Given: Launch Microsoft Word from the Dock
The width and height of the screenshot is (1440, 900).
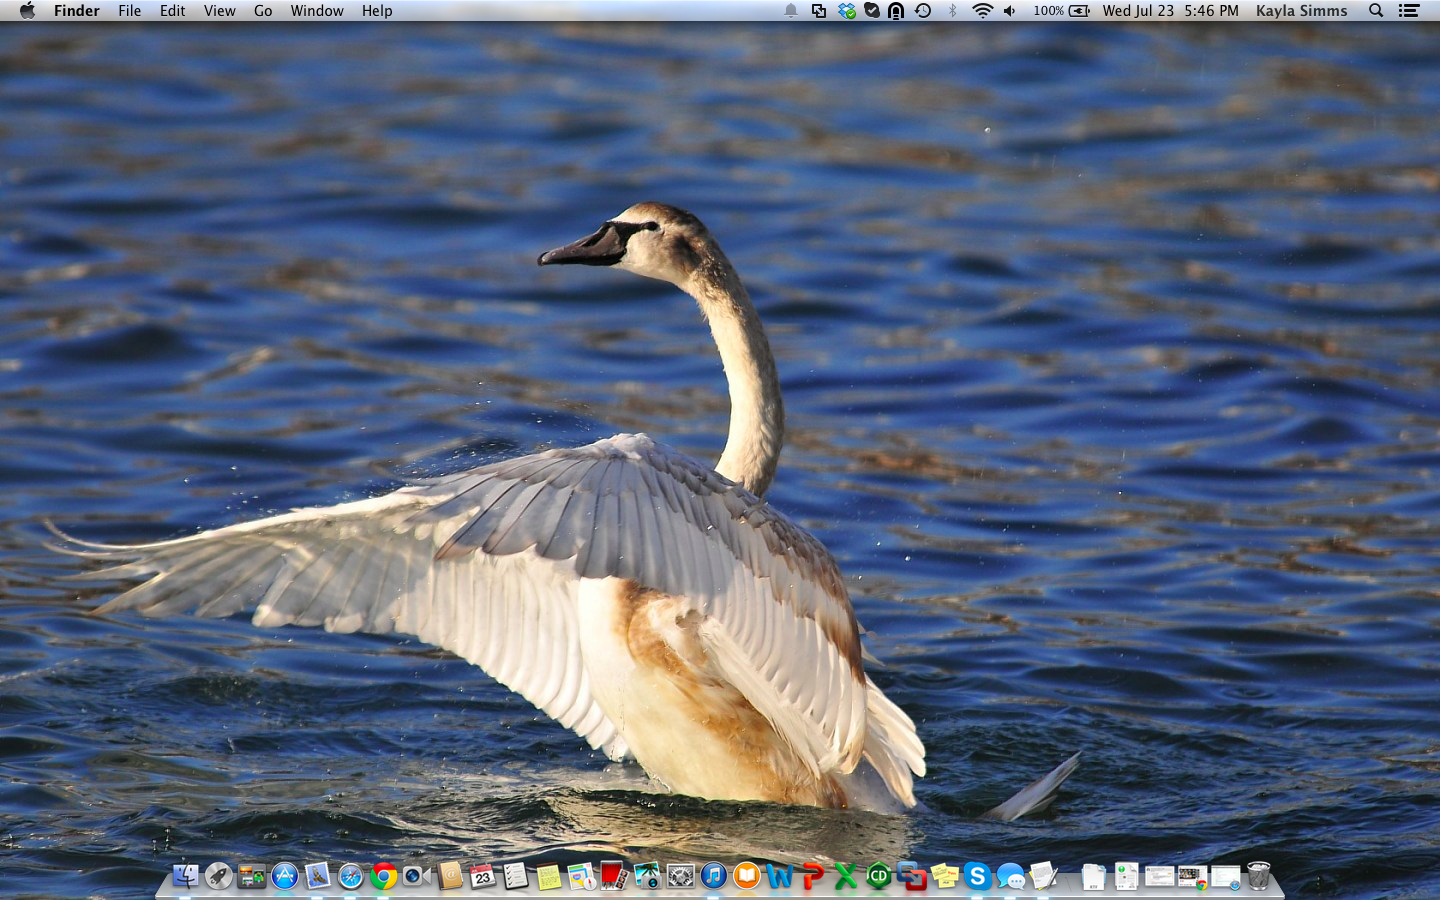Looking at the screenshot, I should point(779,877).
